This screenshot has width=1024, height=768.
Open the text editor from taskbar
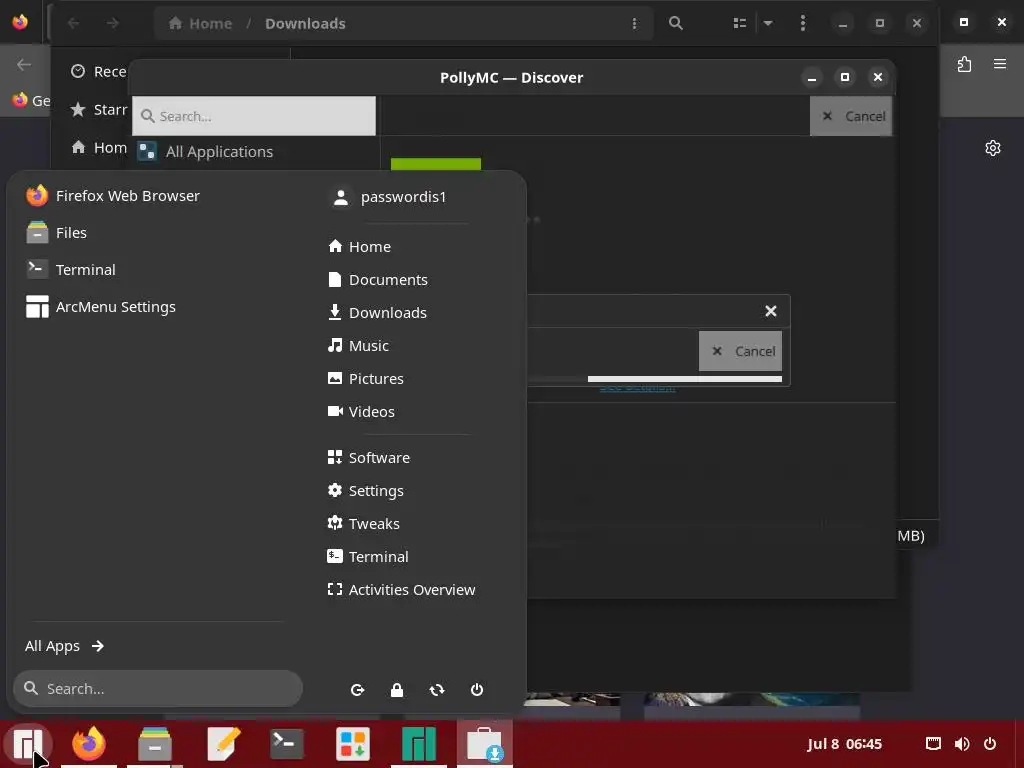pos(221,743)
